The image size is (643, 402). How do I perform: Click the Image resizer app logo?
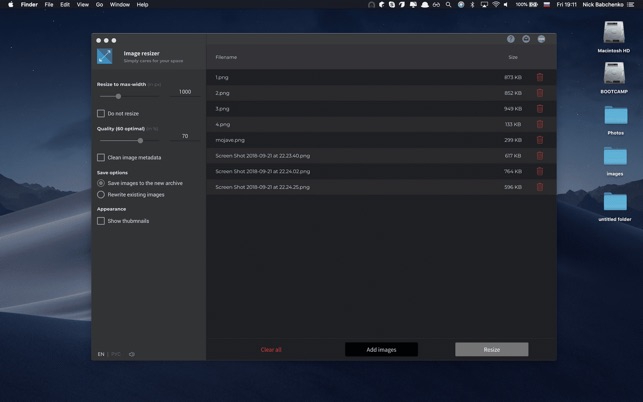(105, 56)
